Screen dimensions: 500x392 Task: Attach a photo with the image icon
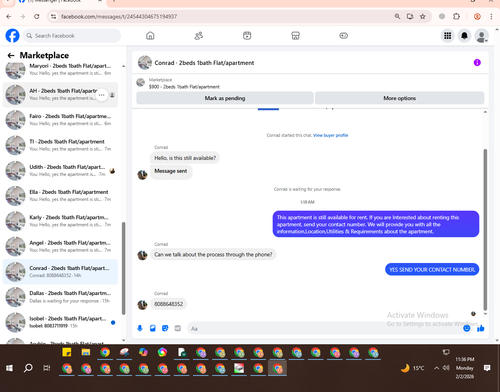pos(153,328)
